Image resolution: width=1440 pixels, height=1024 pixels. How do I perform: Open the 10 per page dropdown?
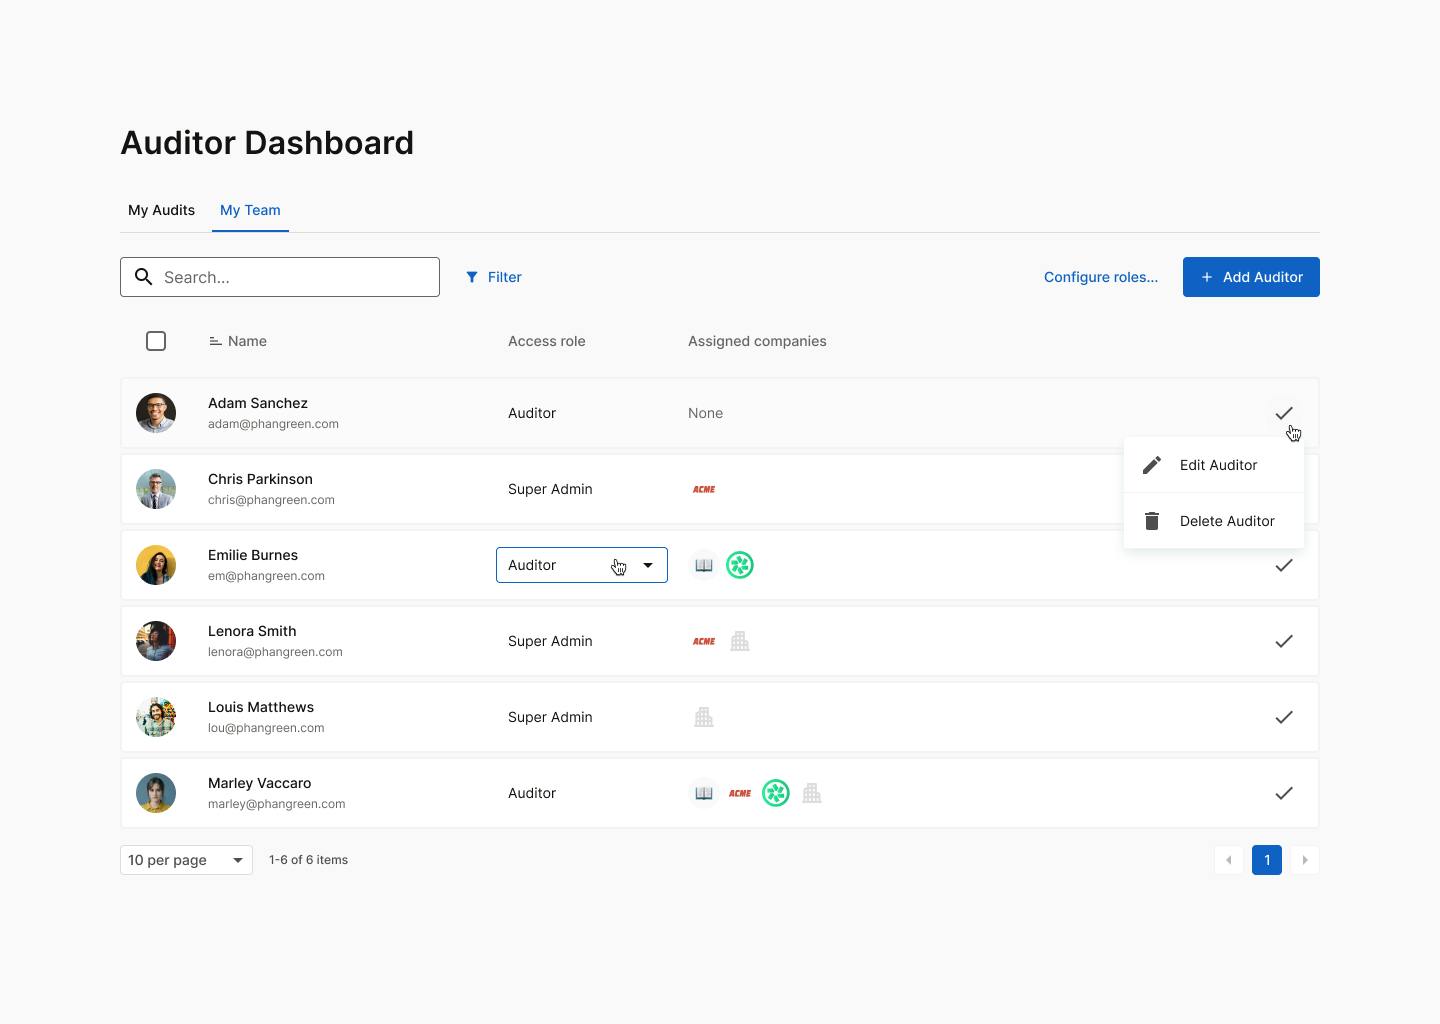[x=186, y=860]
